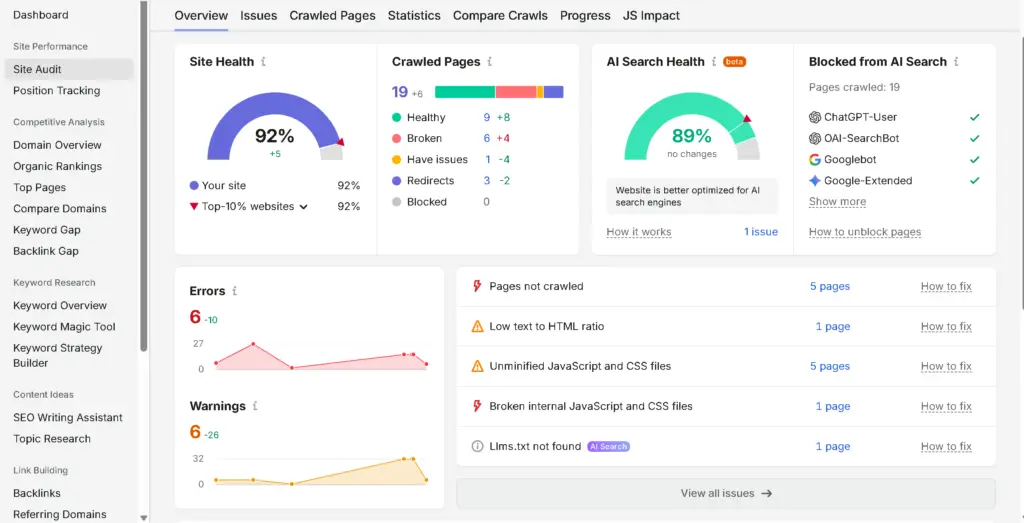Open Dashboard in the sidebar
This screenshot has height=523, width=1024.
(40, 14)
